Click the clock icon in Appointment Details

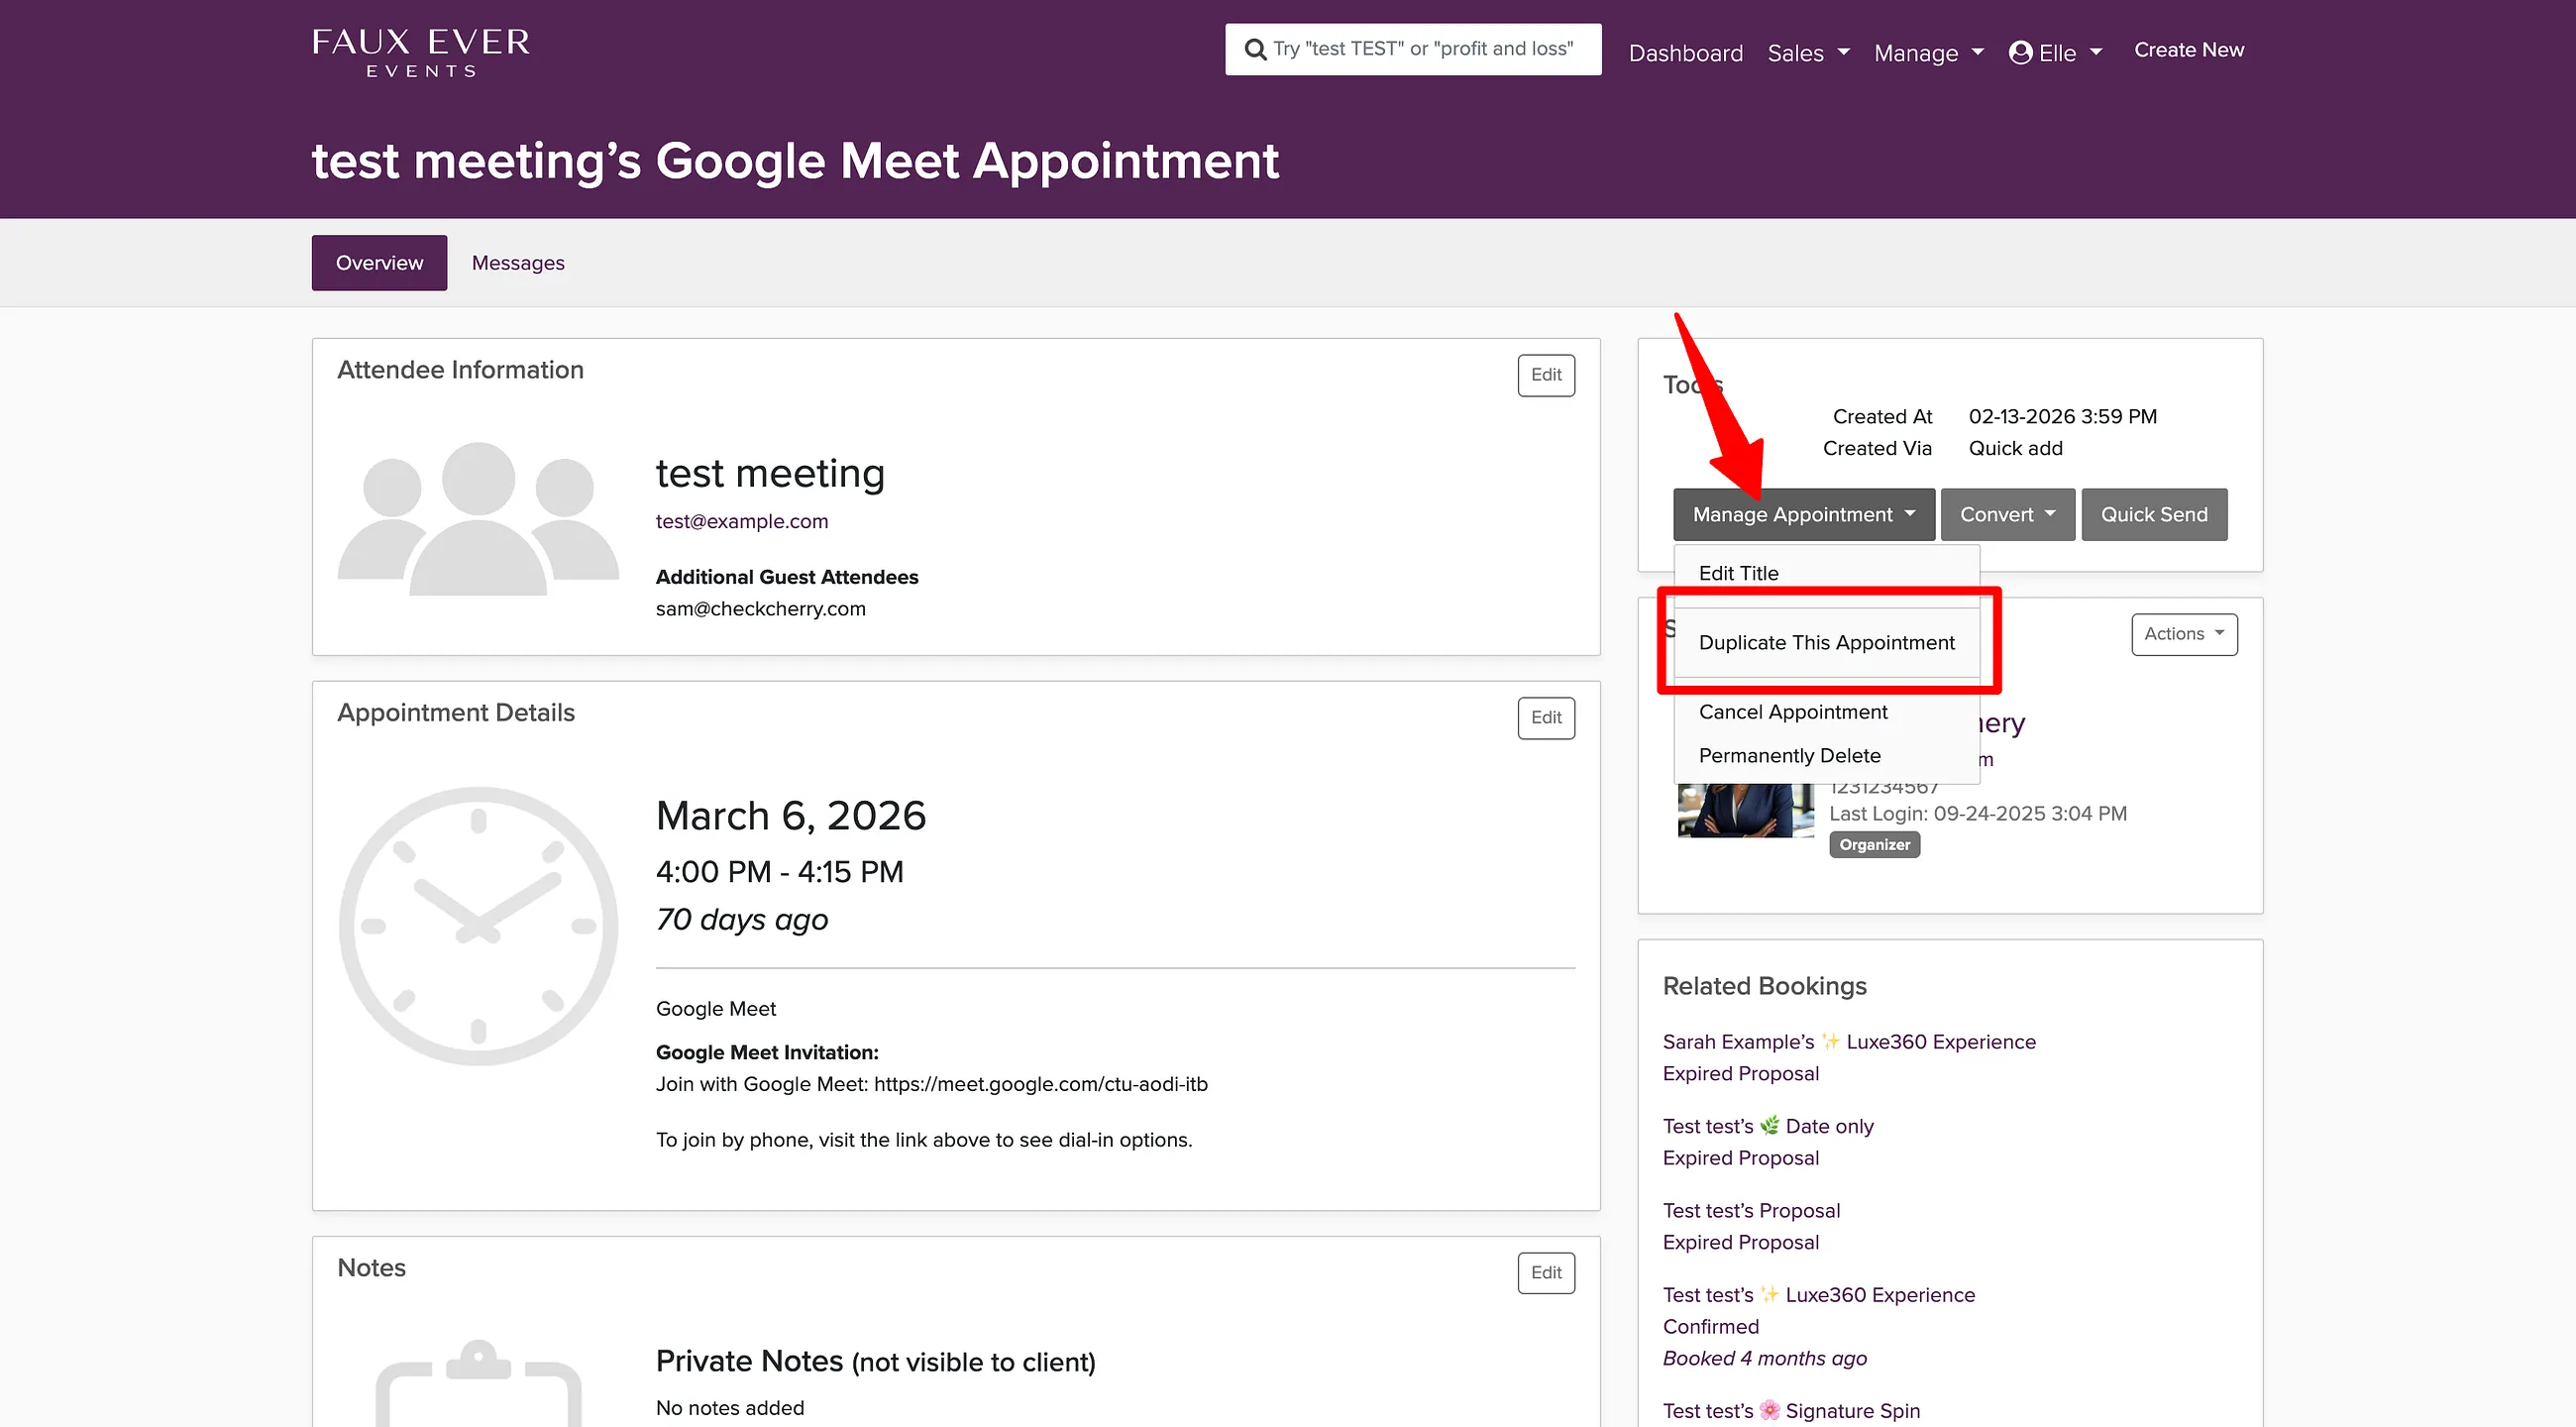pos(478,926)
